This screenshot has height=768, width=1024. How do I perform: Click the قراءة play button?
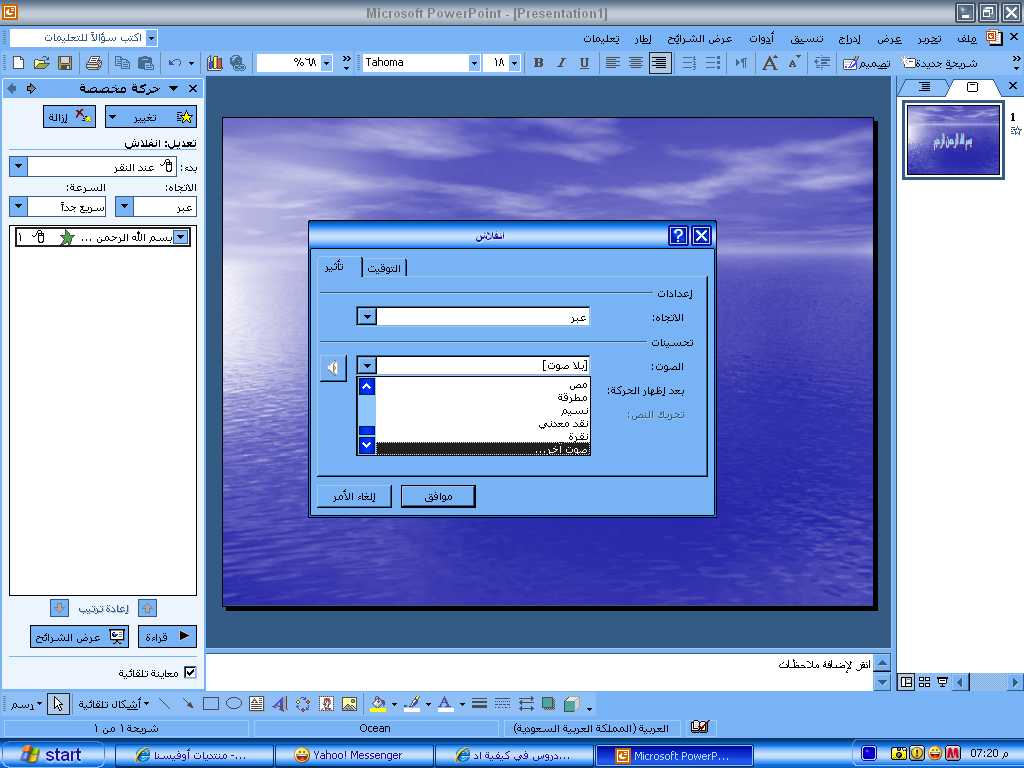coord(167,636)
